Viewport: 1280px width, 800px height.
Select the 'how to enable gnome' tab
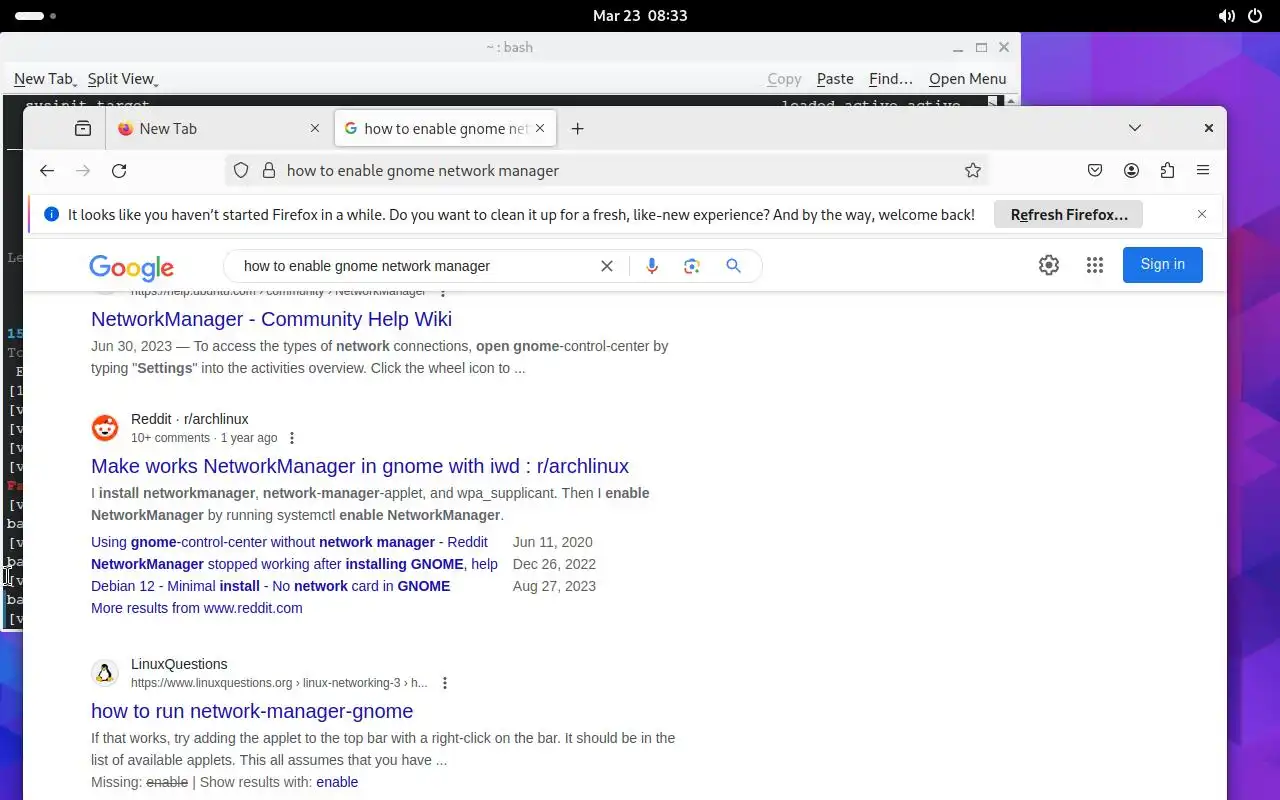[x=447, y=128]
